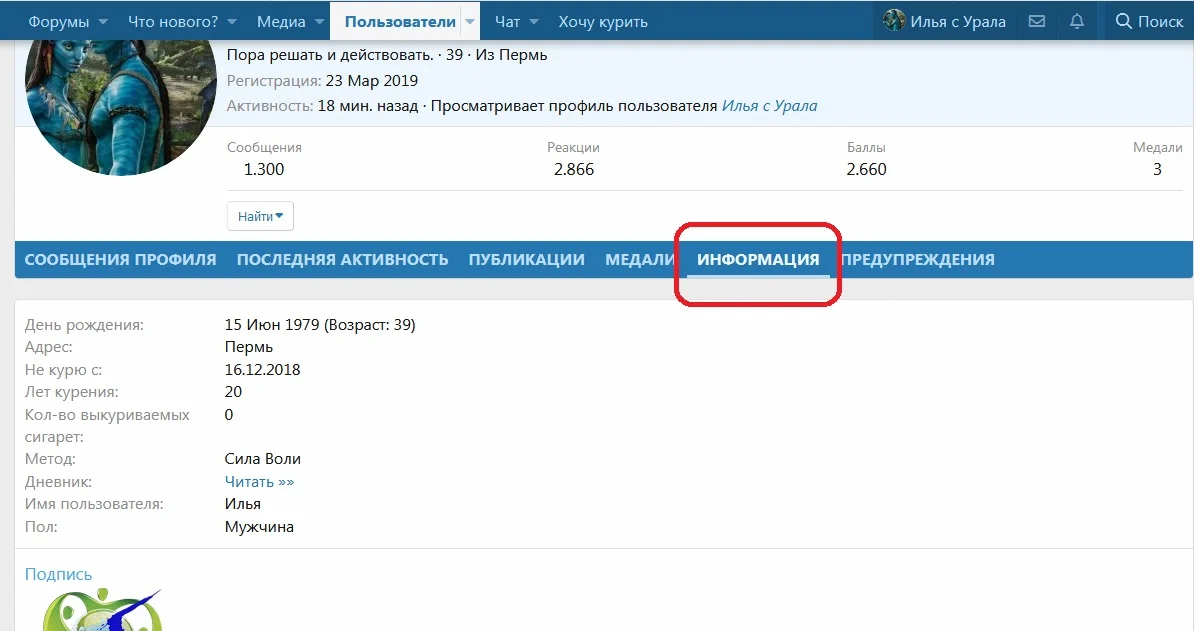Click the method value Сила Воли
Viewport: 1194px width, 631px height.
tap(263, 459)
